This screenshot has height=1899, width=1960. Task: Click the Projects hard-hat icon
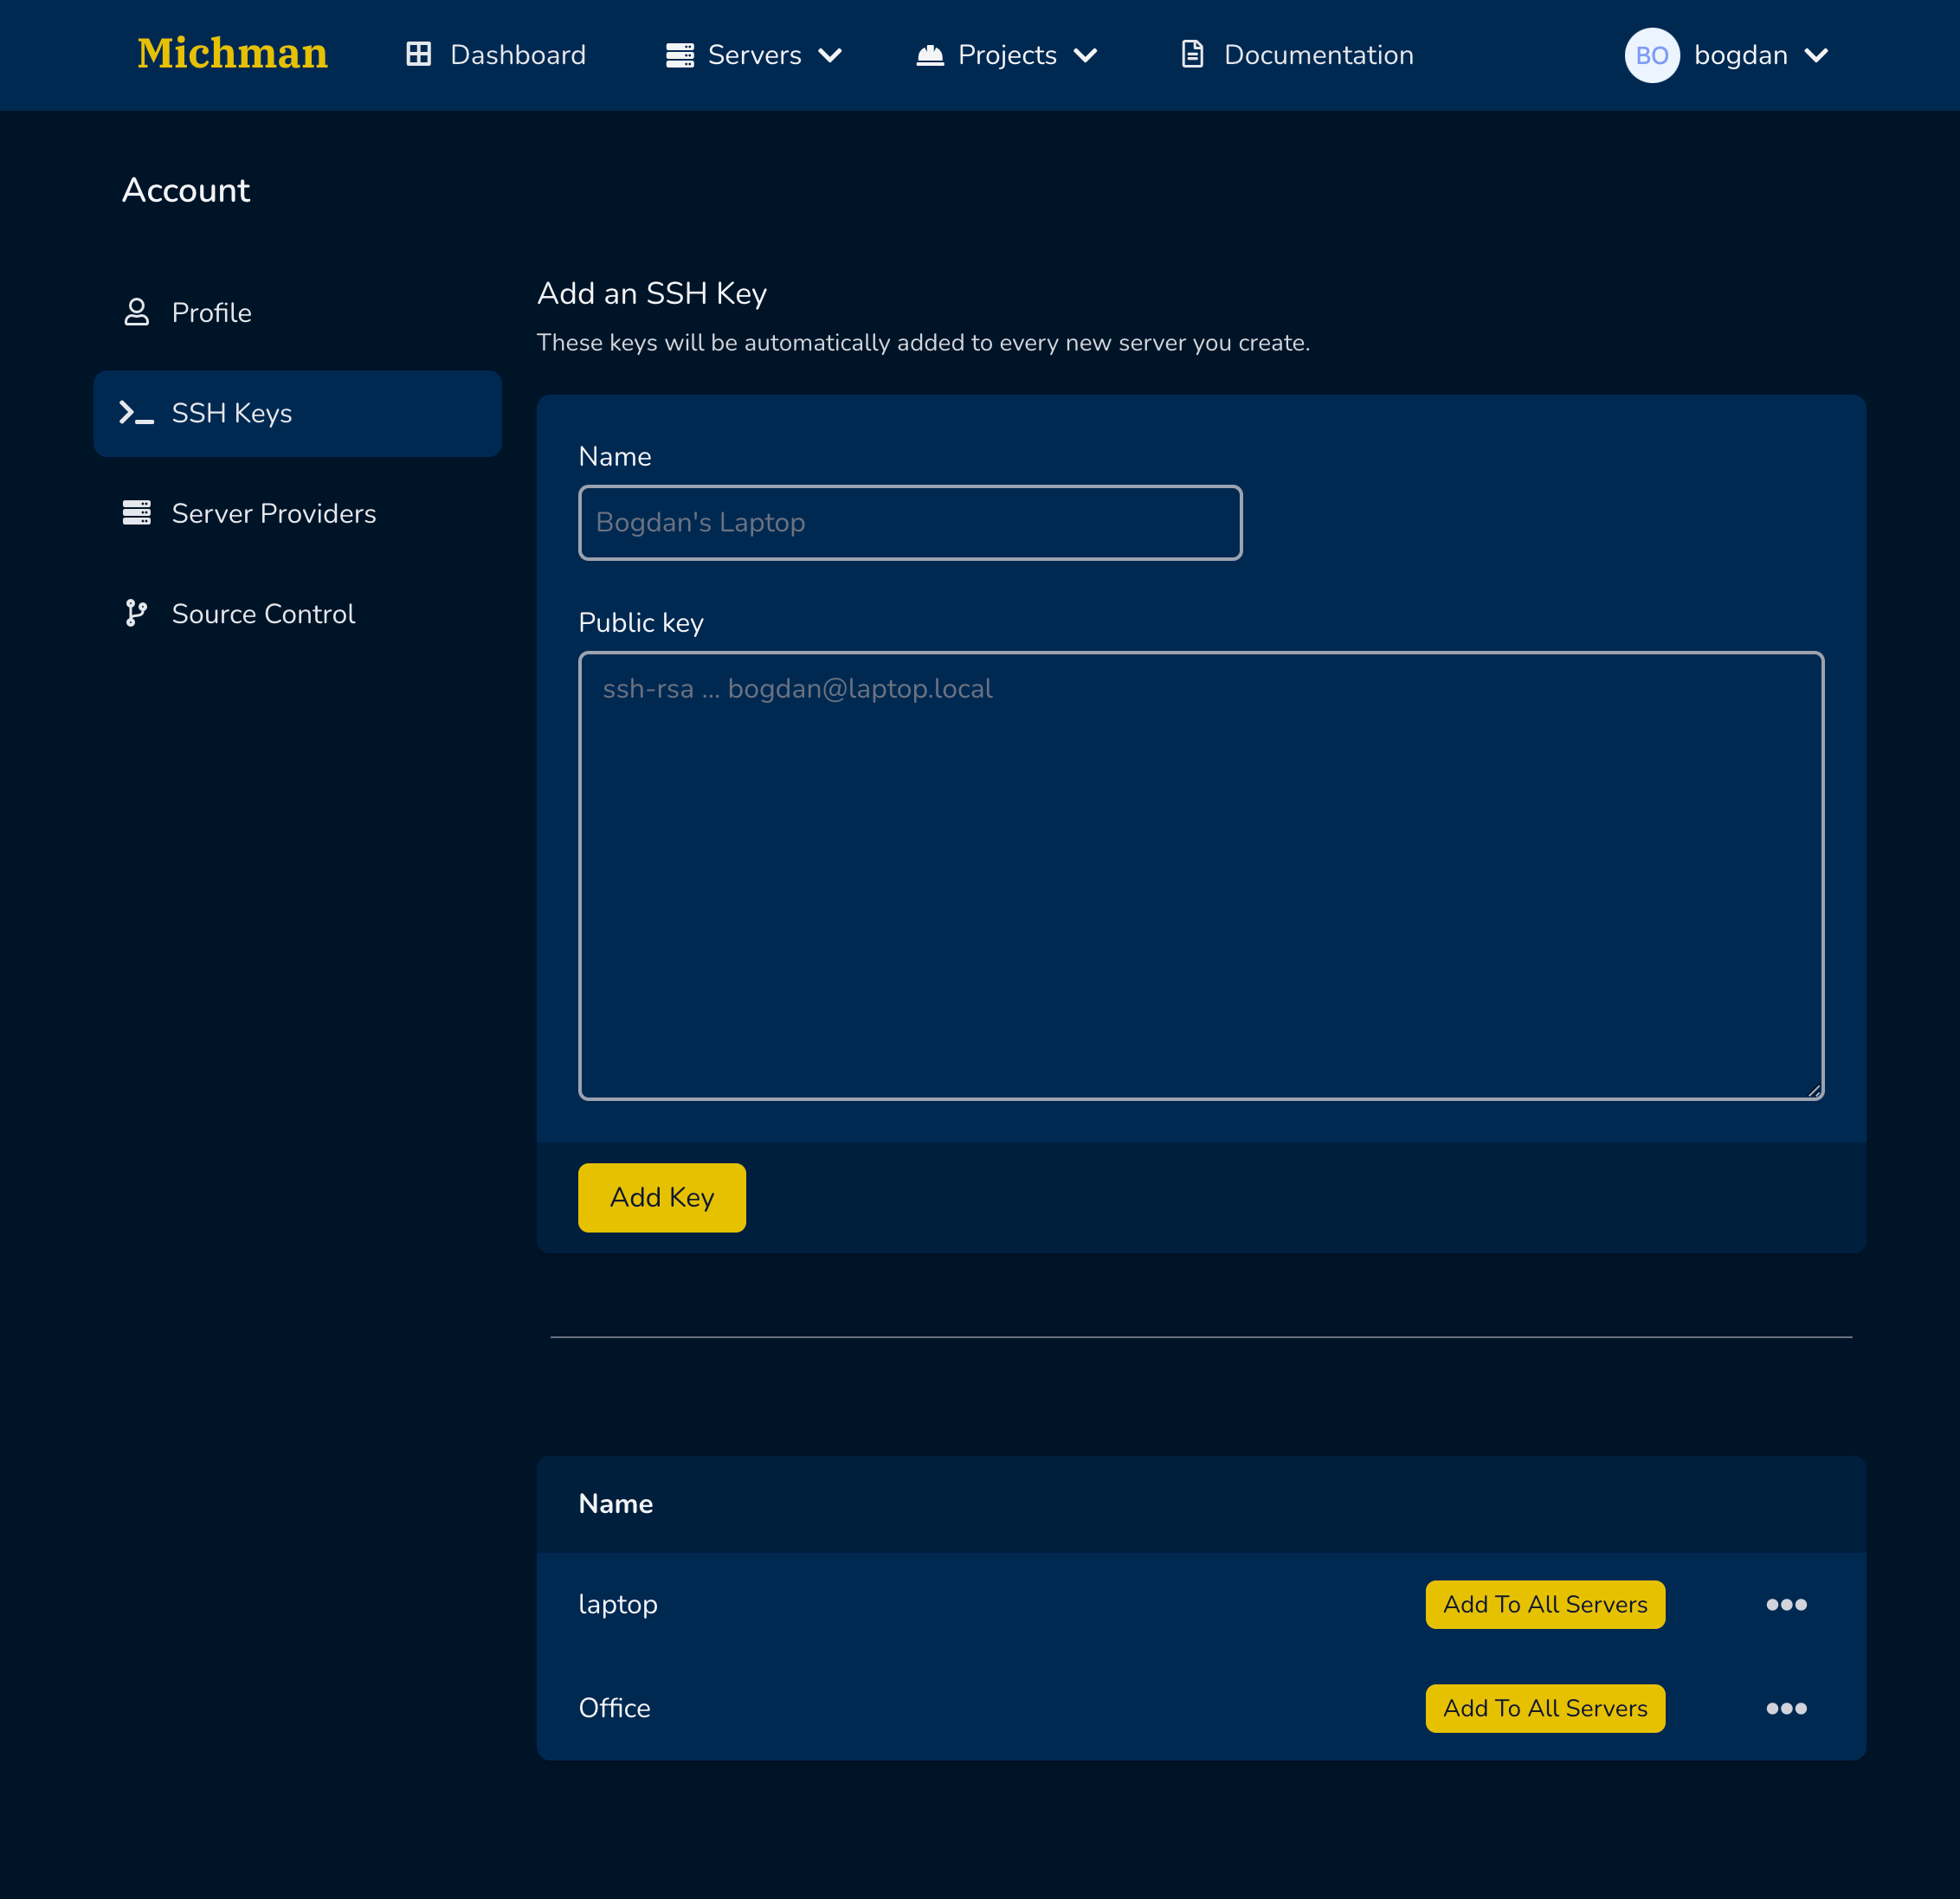point(930,55)
